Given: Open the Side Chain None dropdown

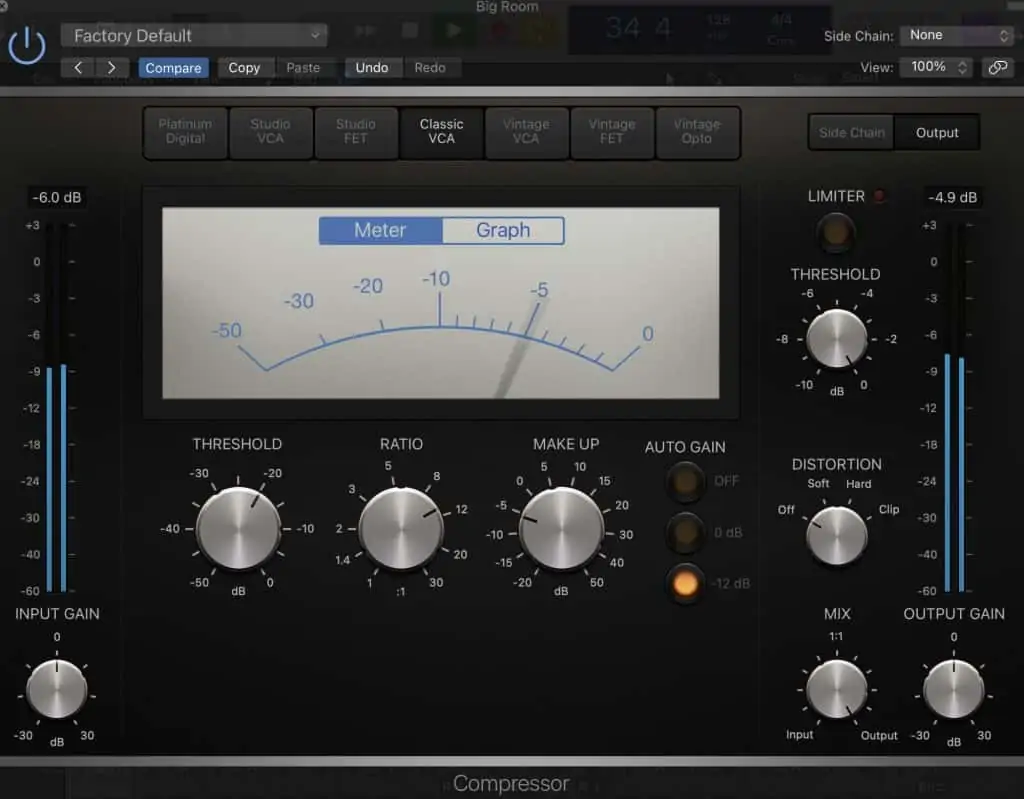Looking at the screenshot, I should (x=957, y=35).
